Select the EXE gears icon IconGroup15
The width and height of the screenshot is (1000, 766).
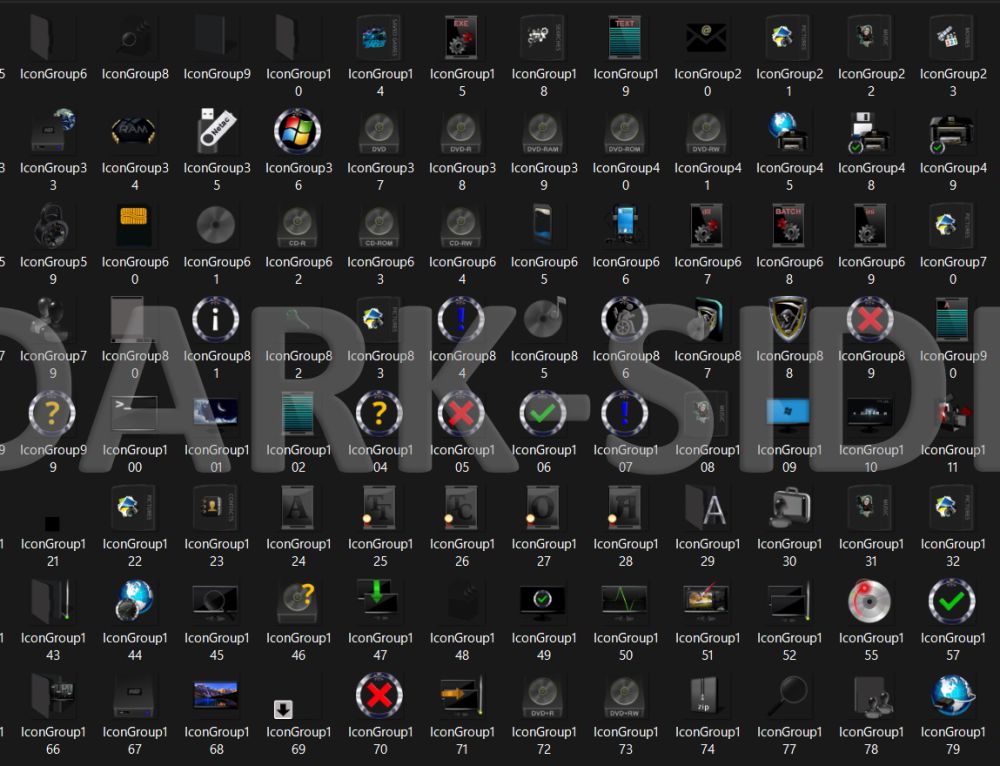point(461,38)
